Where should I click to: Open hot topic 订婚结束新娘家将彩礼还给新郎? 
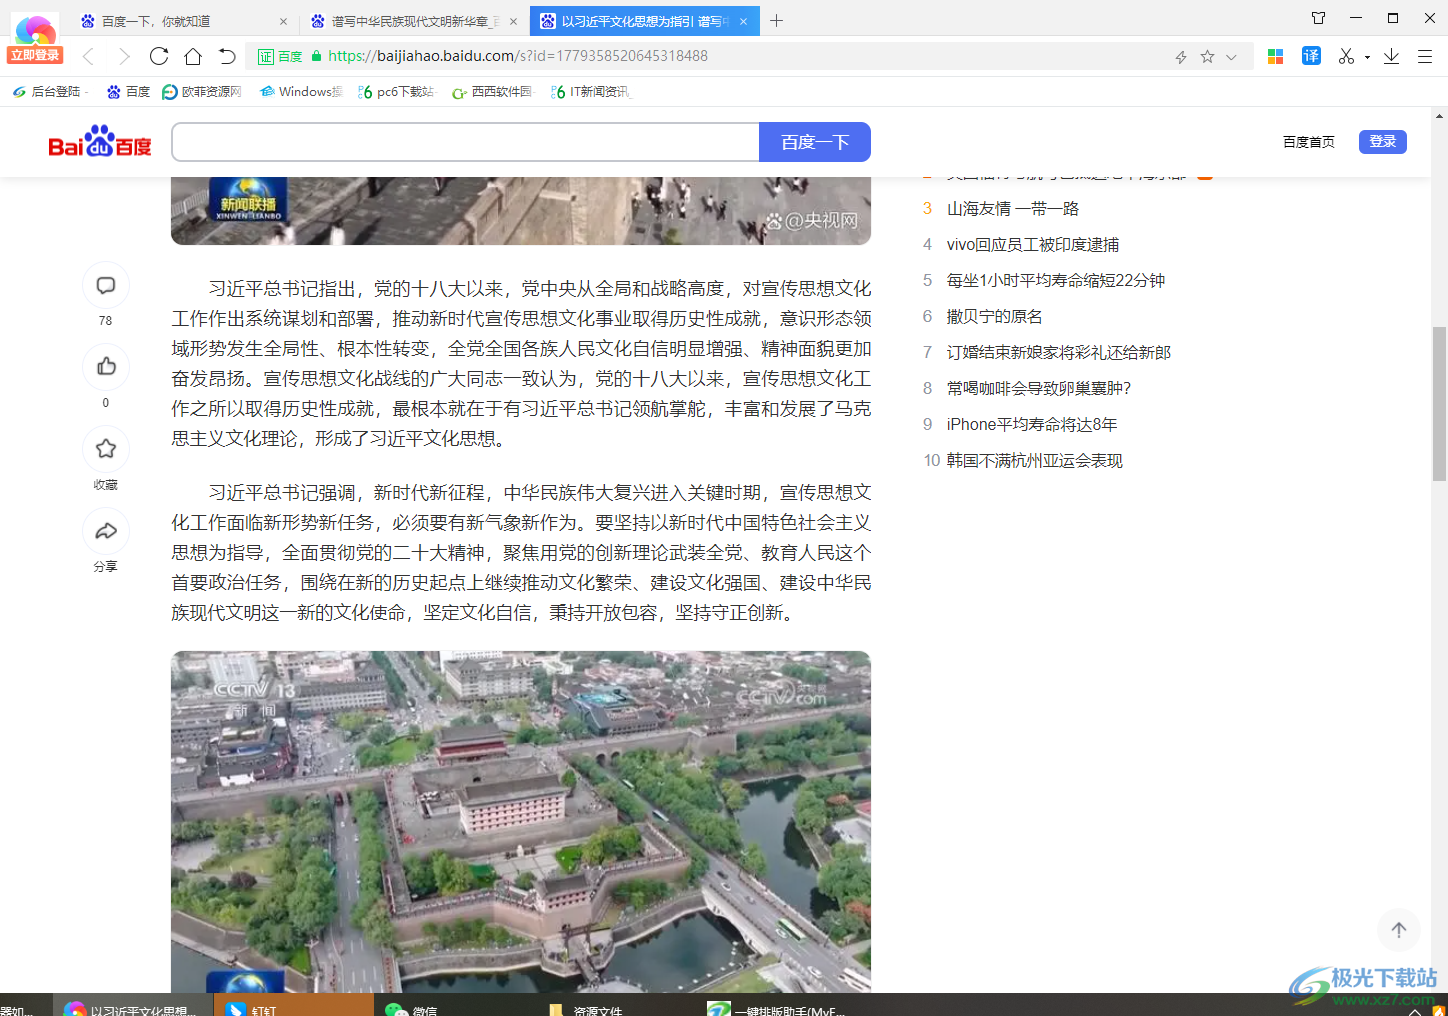pyautogui.click(x=1059, y=352)
